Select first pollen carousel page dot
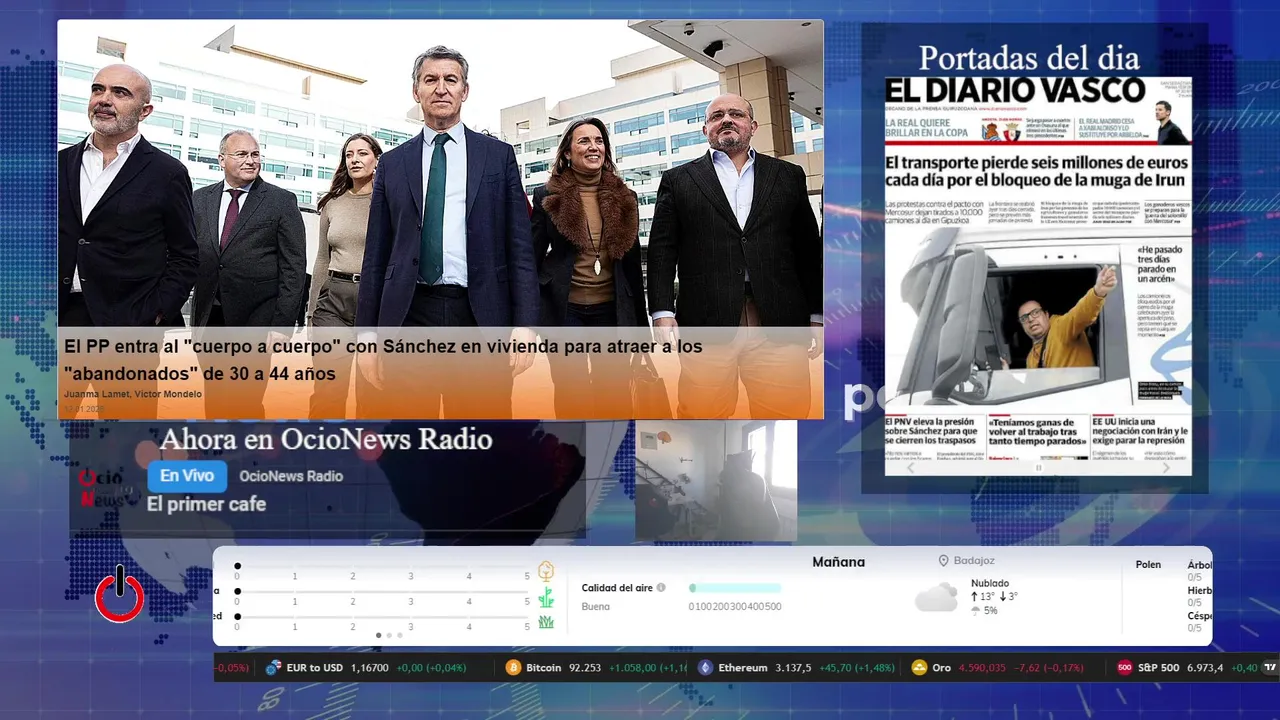The width and height of the screenshot is (1280, 720). tap(378, 635)
